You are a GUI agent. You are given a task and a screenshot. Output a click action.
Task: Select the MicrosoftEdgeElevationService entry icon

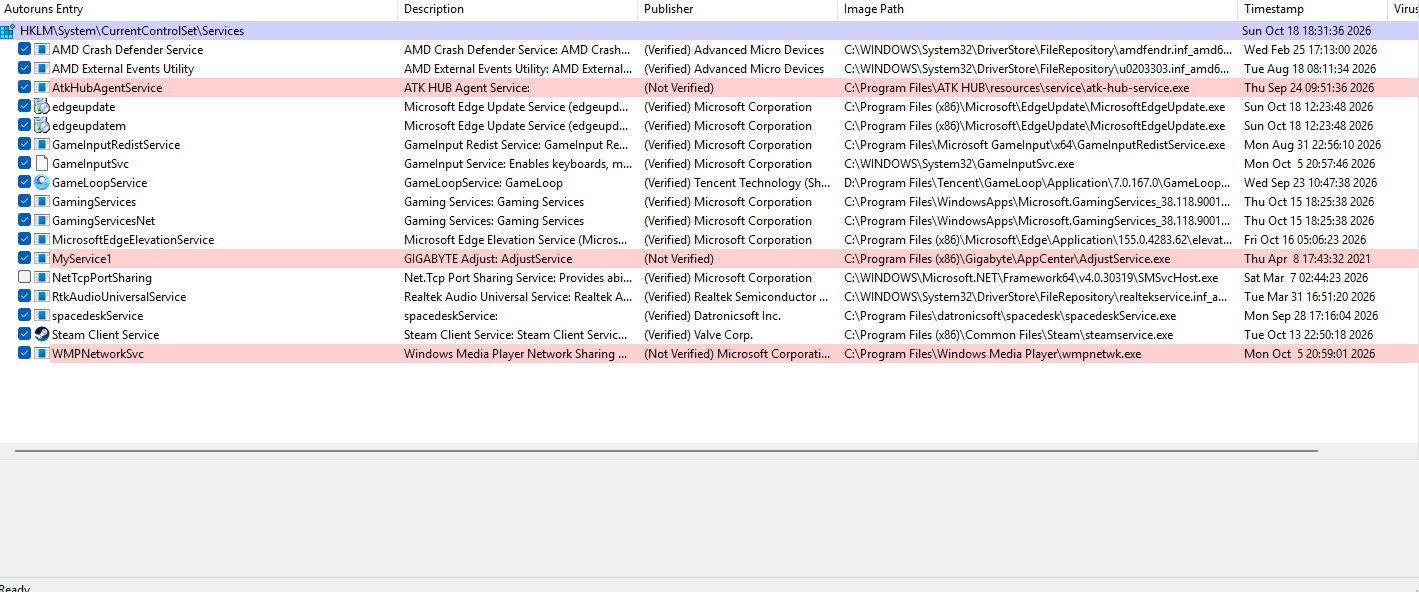(42, 240)
